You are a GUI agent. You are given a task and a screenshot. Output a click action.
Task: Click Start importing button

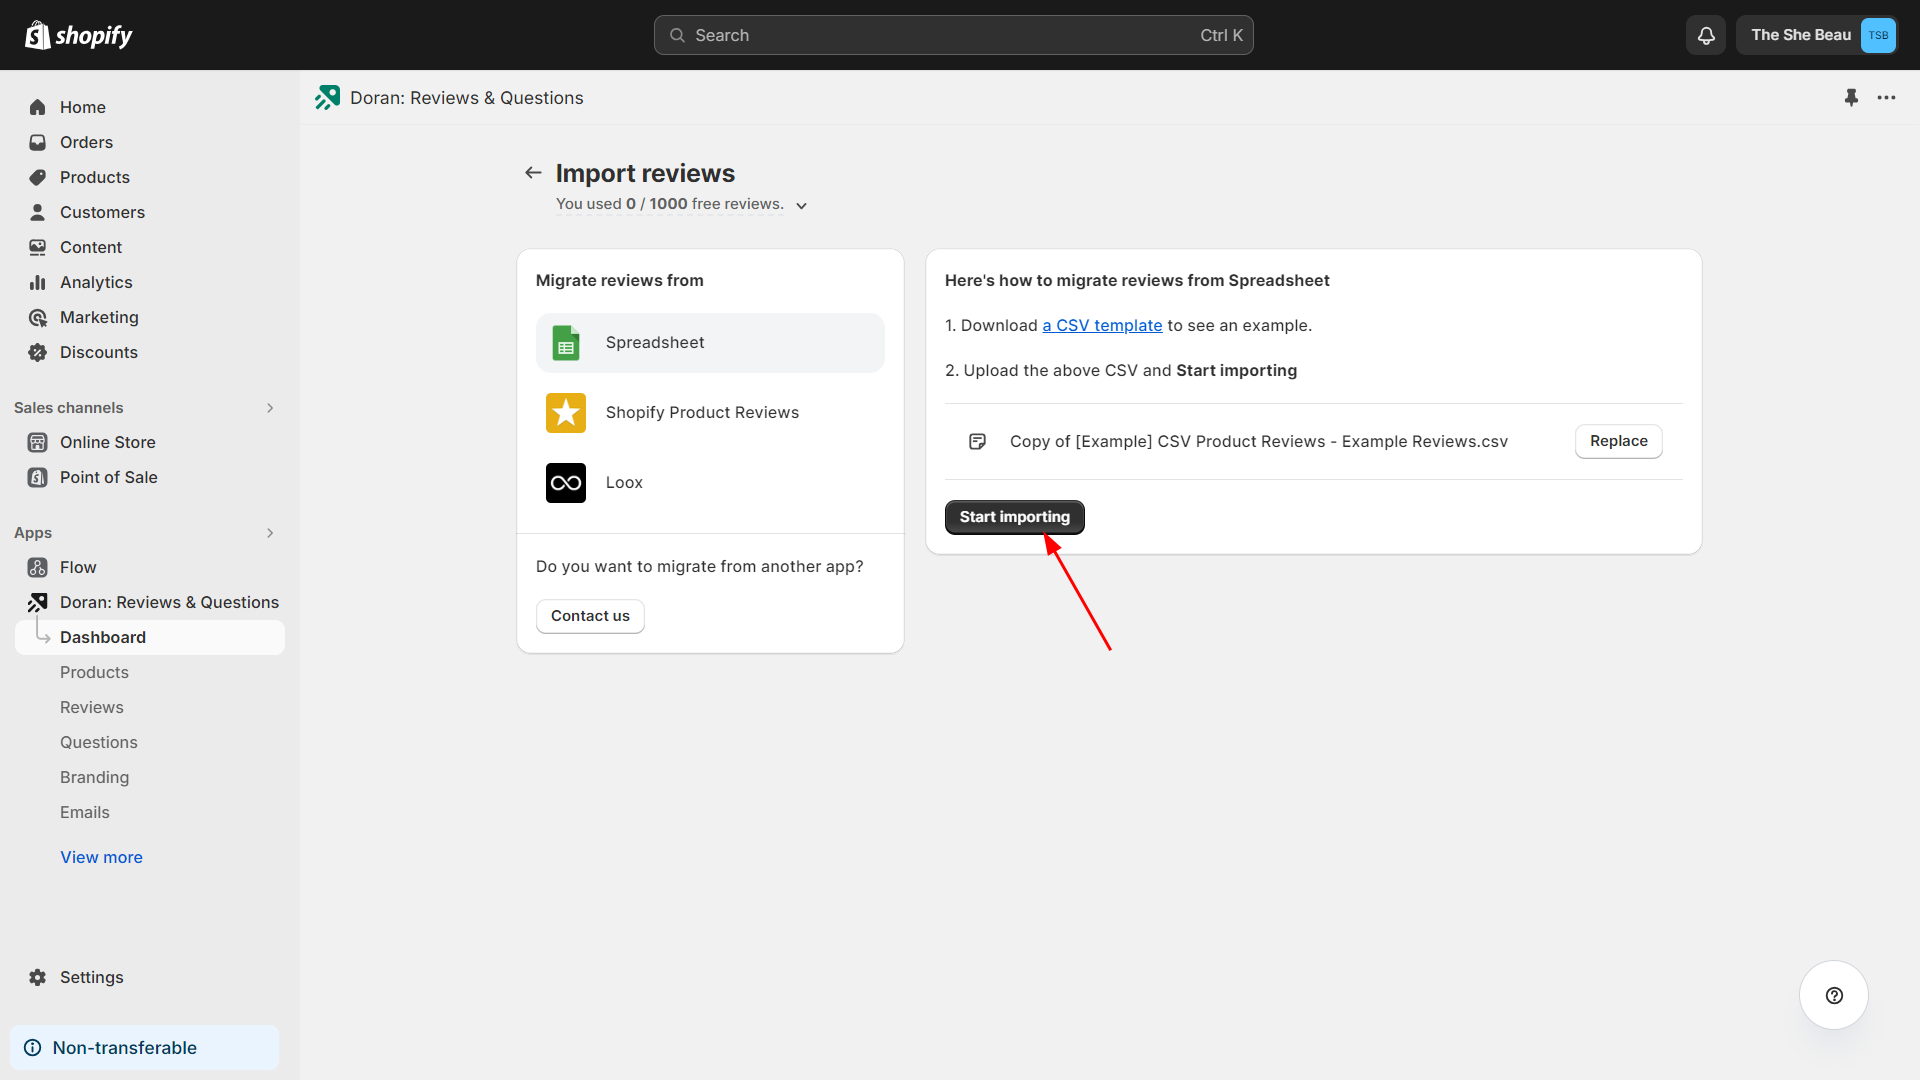pyautogui.click(x=1015, y=517)
